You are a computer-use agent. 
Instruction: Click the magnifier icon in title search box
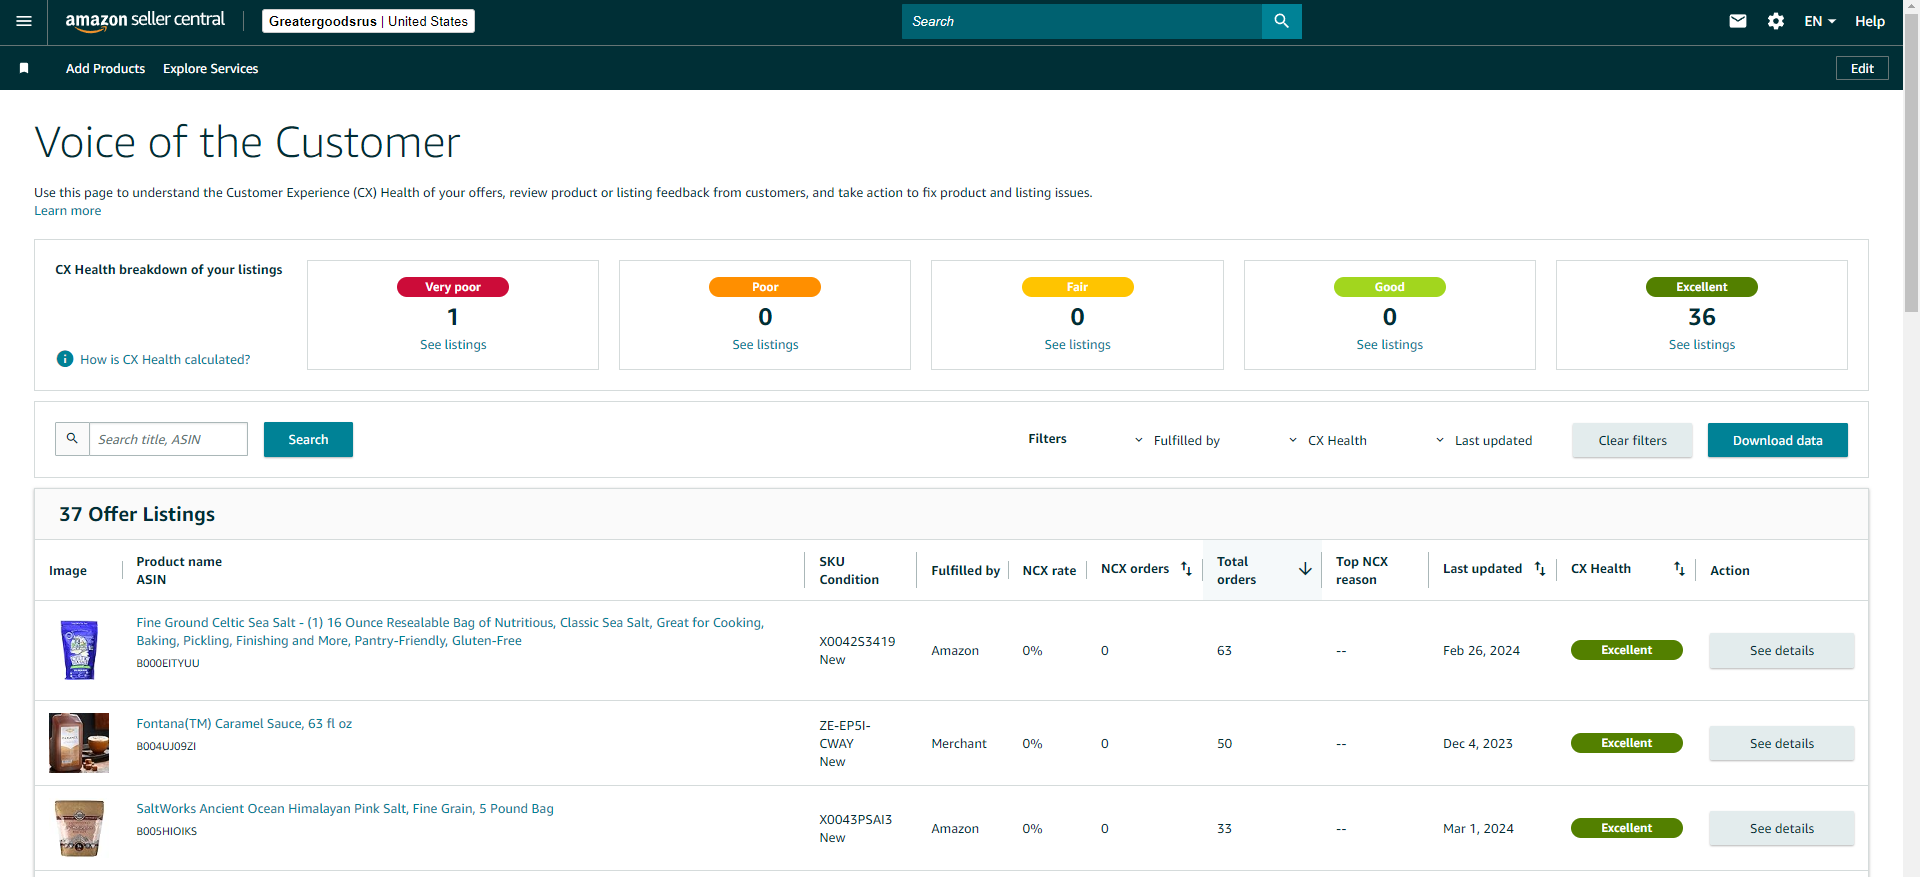coord(72,439)
